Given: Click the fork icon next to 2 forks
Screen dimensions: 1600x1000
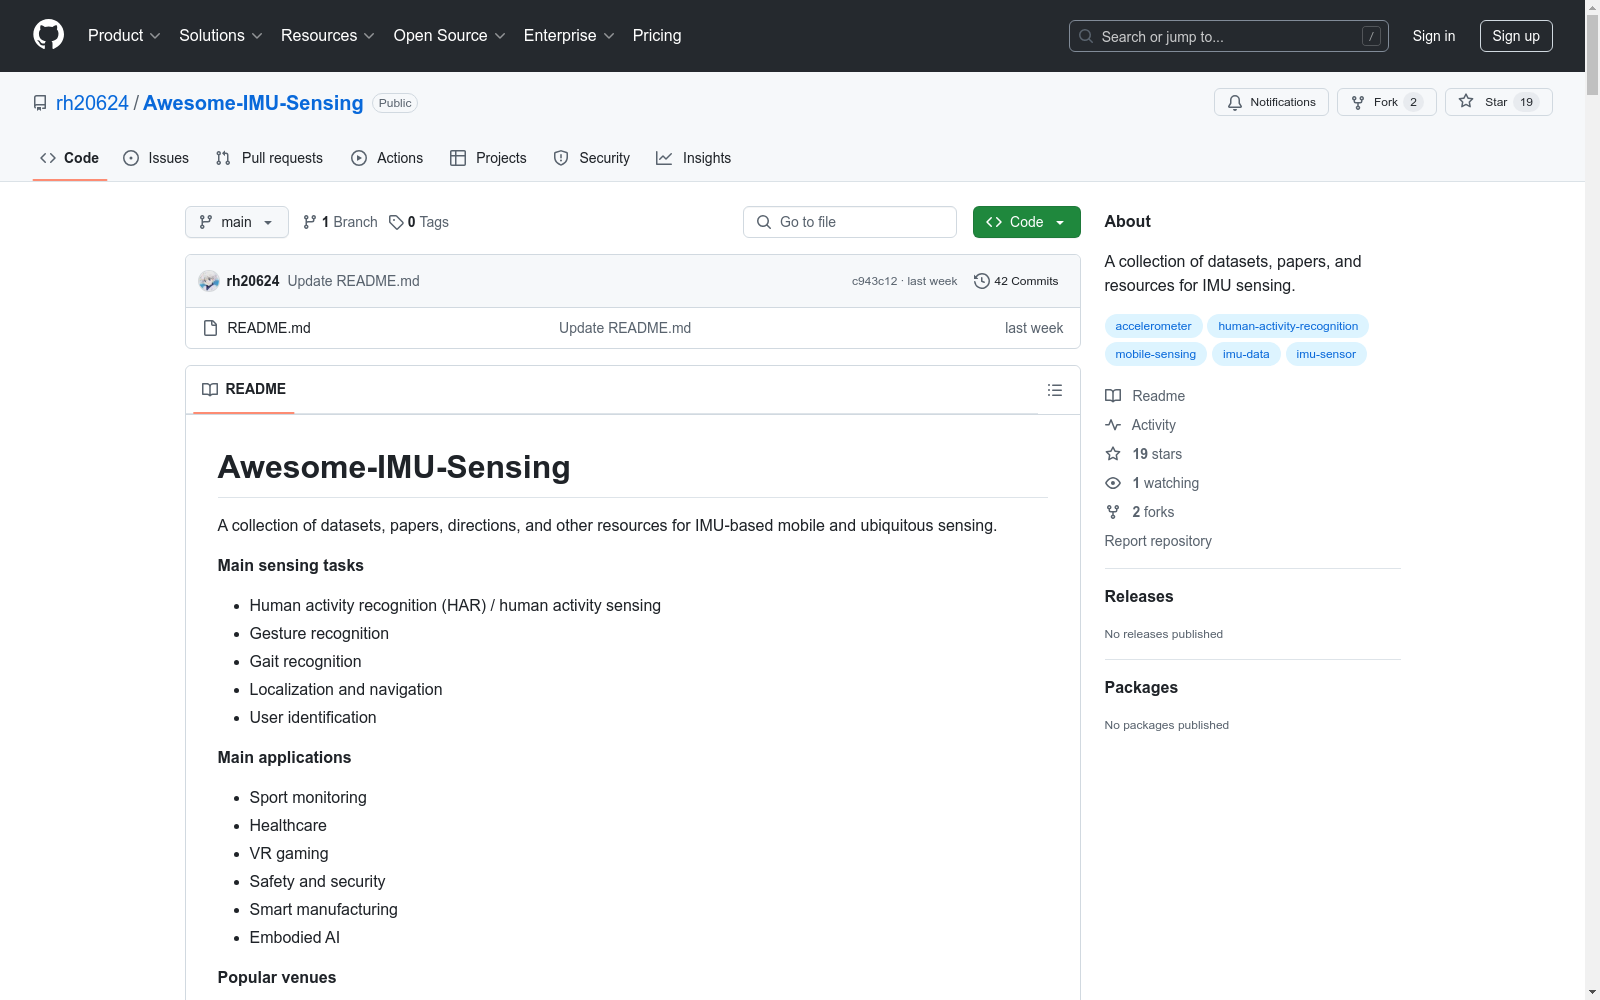Looking at the screenshot, I should [1113, 512].
